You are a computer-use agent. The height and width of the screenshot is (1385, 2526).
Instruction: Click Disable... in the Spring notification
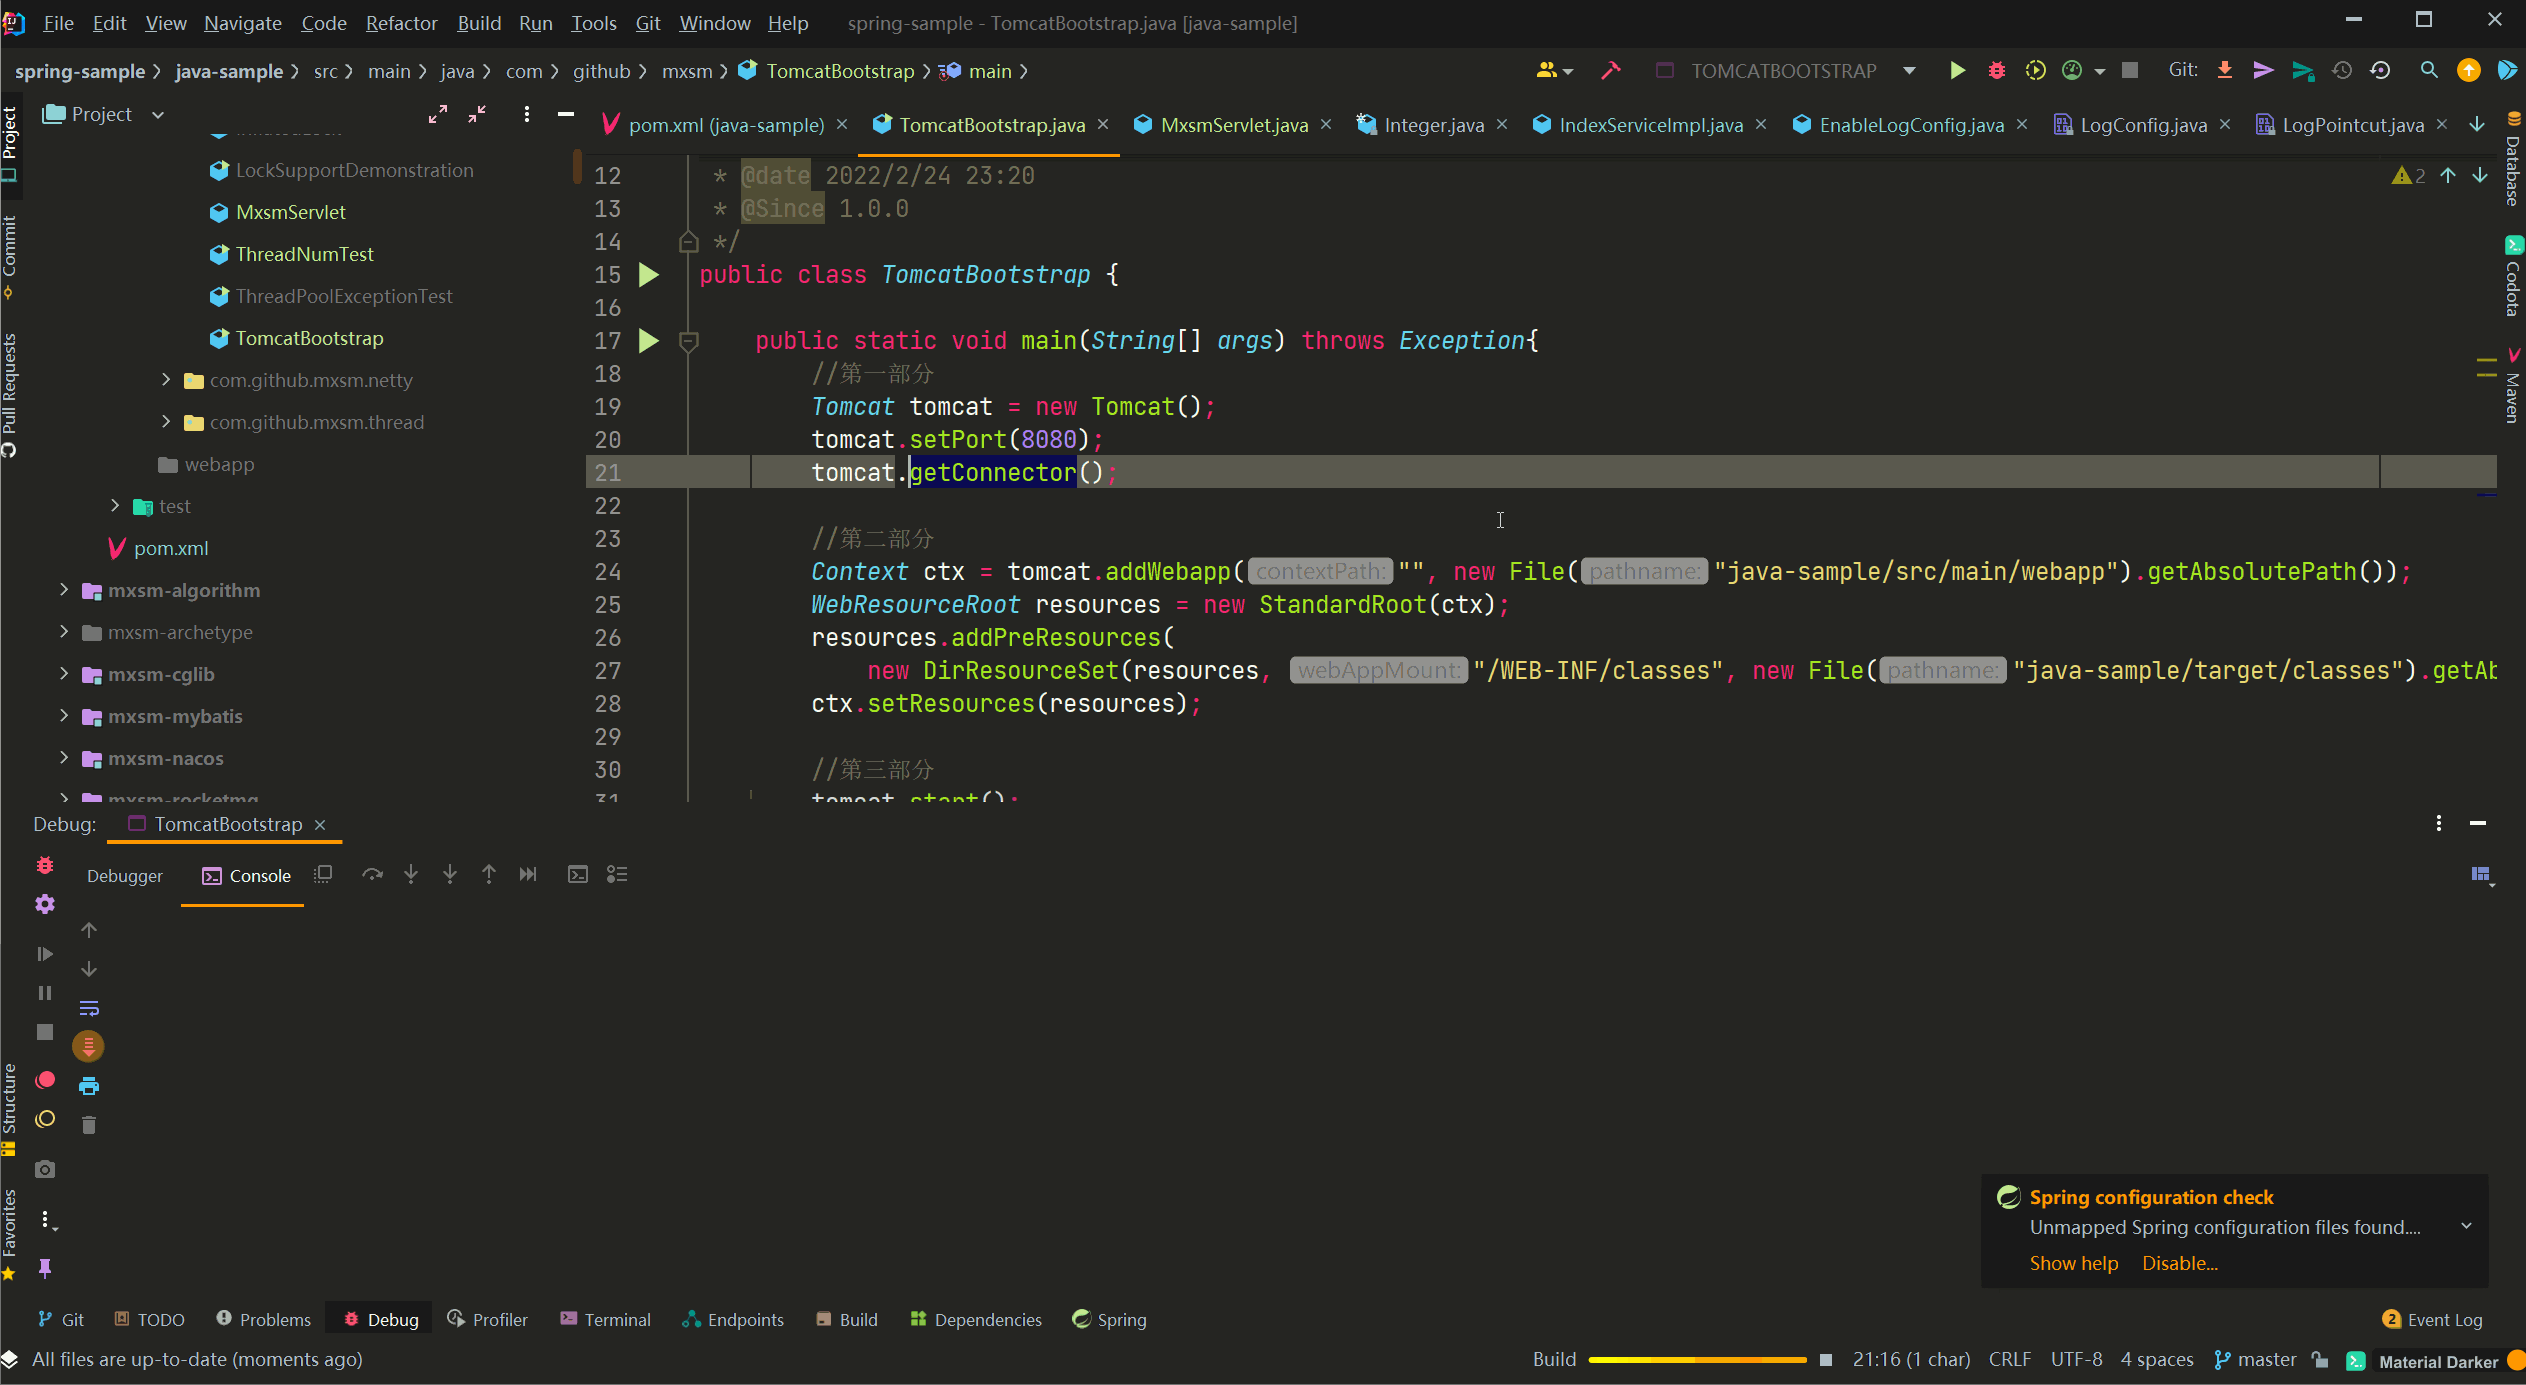2179,1263
